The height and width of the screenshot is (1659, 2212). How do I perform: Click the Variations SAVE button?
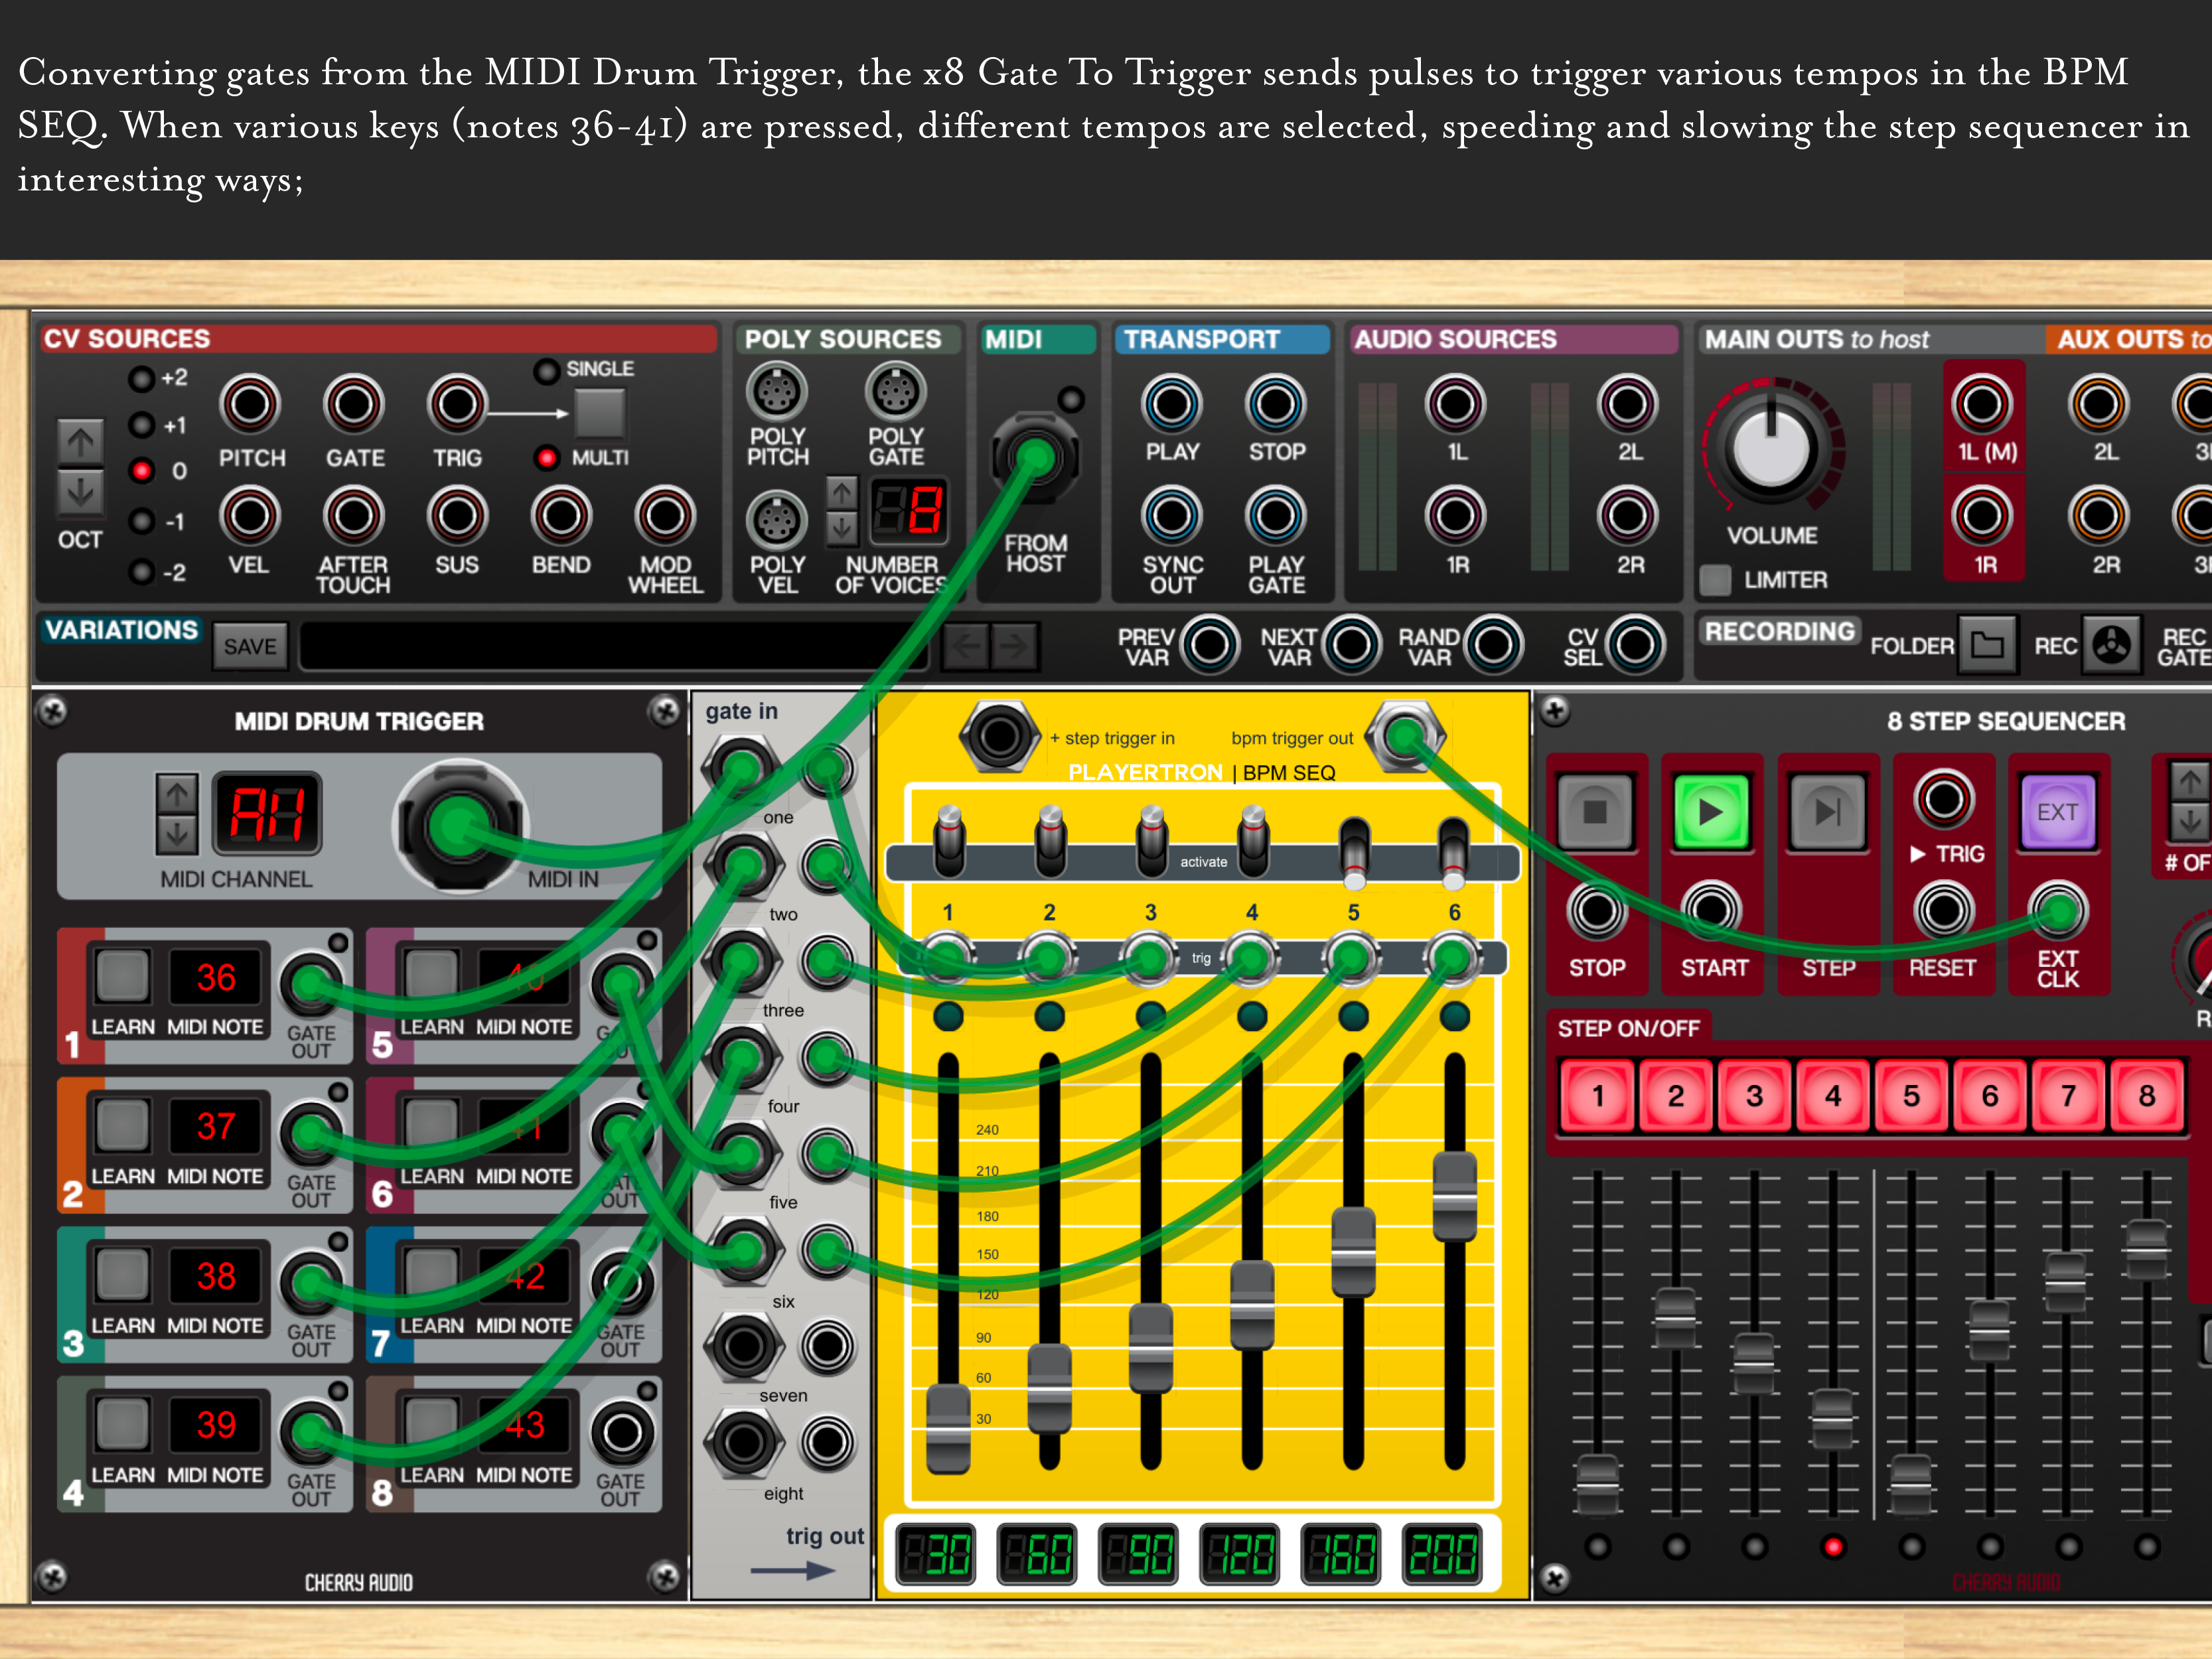250,647
